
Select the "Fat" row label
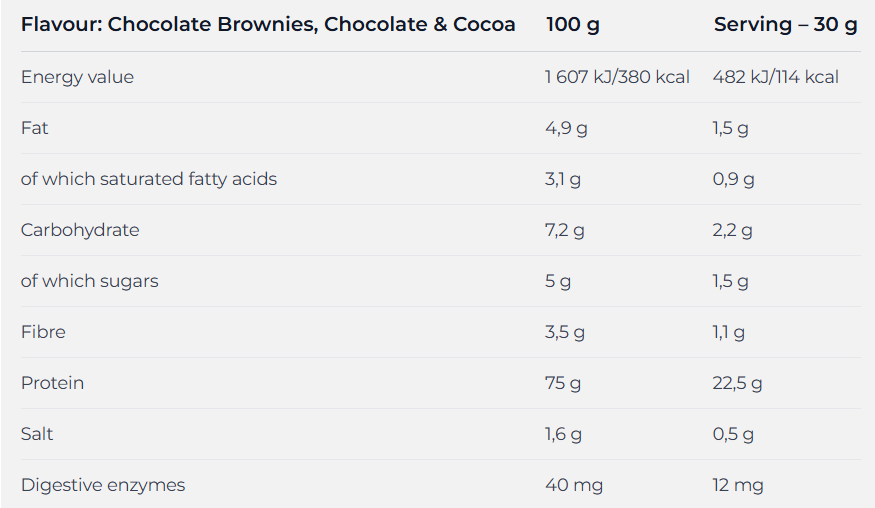[x=34, y=128]
